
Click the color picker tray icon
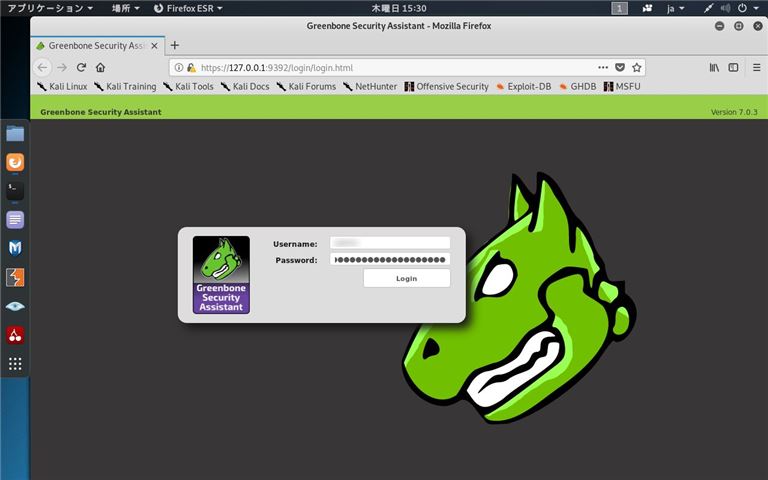tap(708, 8)
